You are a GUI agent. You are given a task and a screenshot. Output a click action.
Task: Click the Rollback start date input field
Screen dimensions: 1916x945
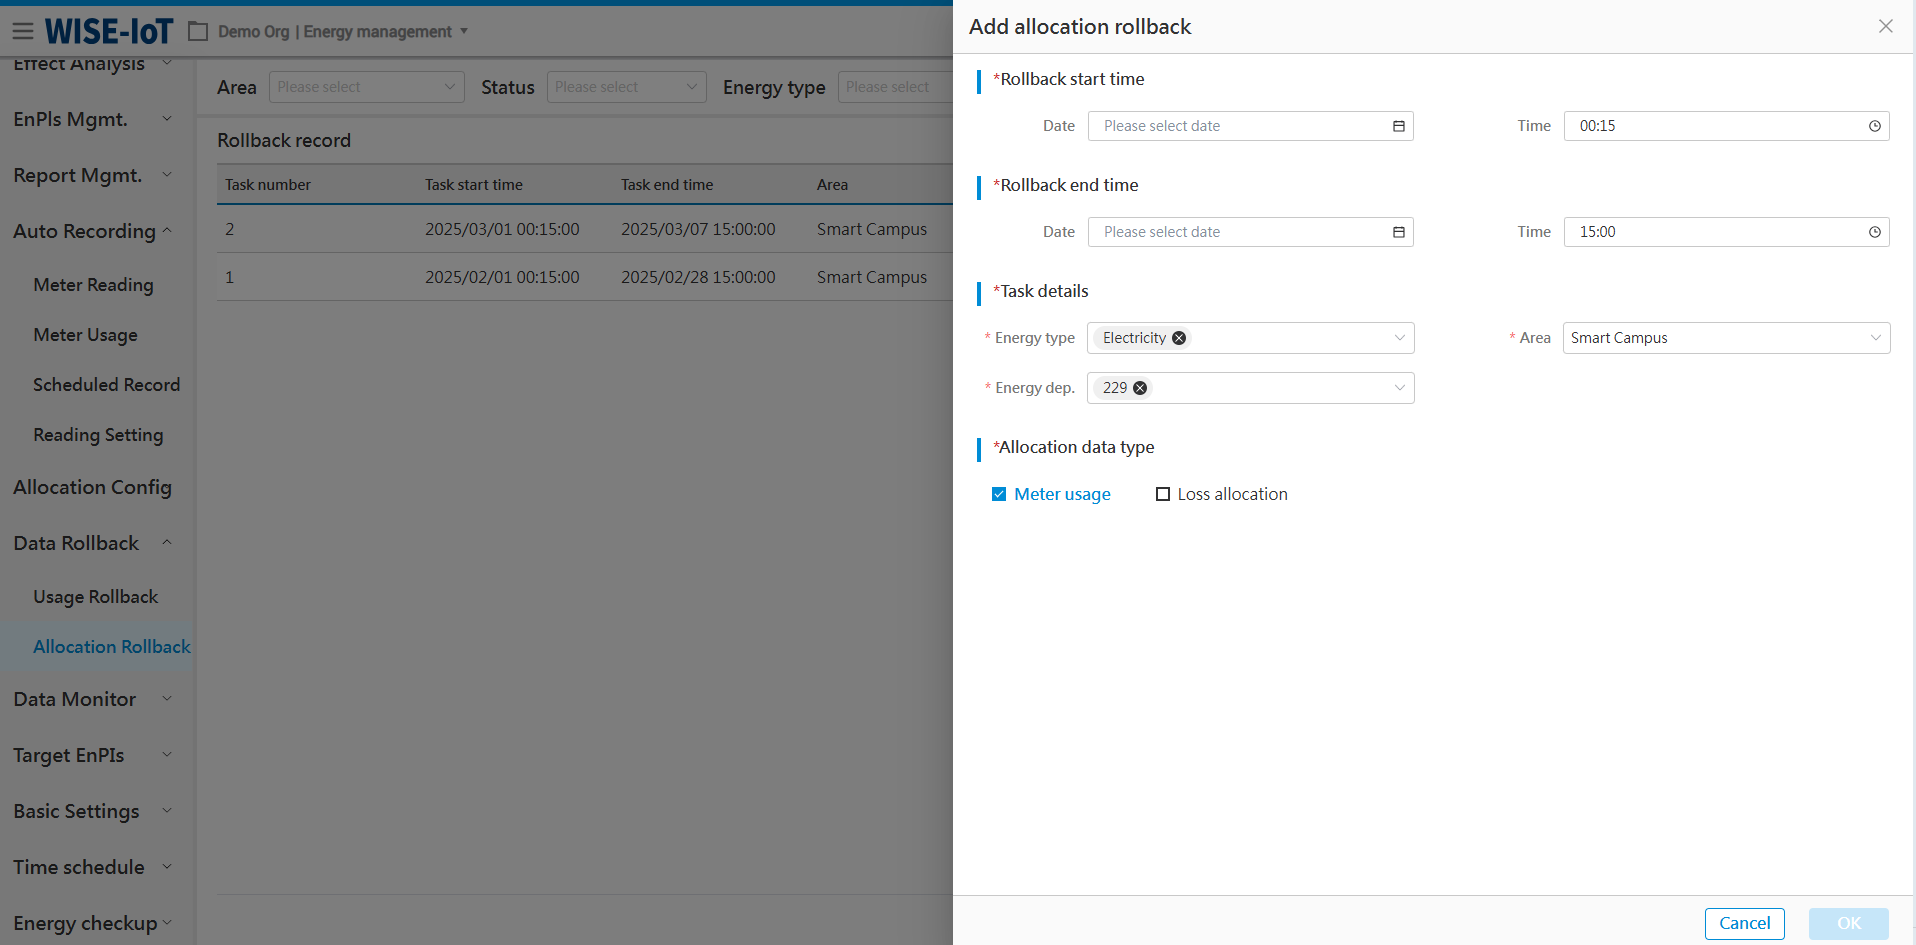click(1240, 126)
